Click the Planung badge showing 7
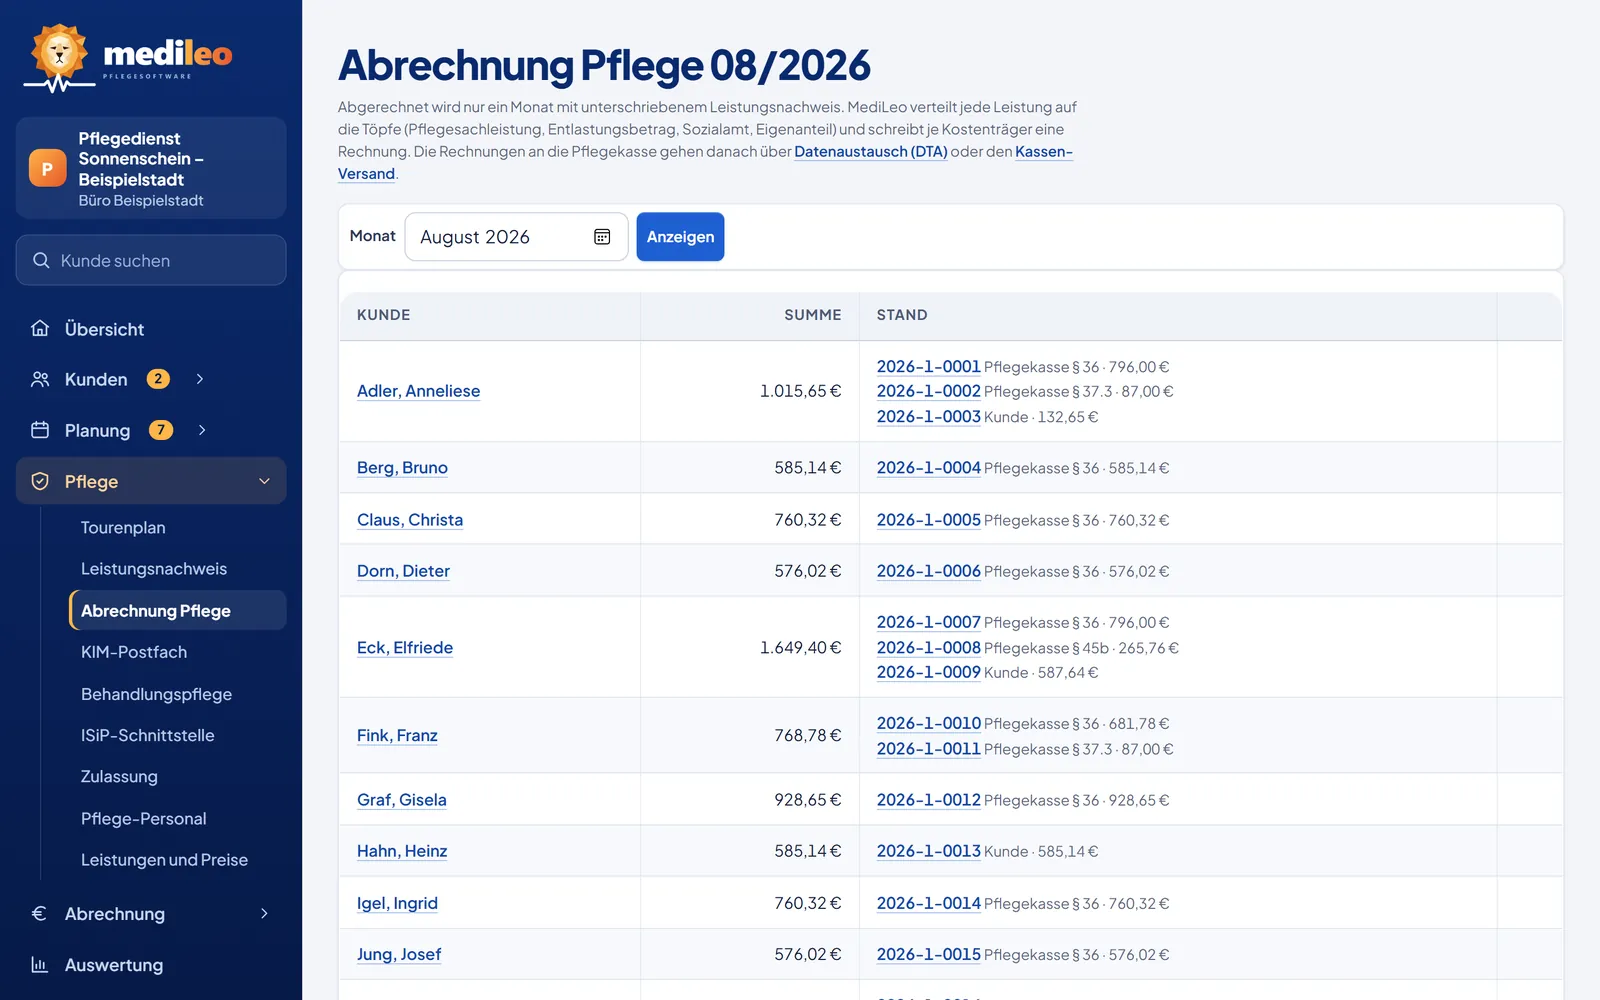The width and height of the screenshot is (1600, 1000). tap(161, 430)
